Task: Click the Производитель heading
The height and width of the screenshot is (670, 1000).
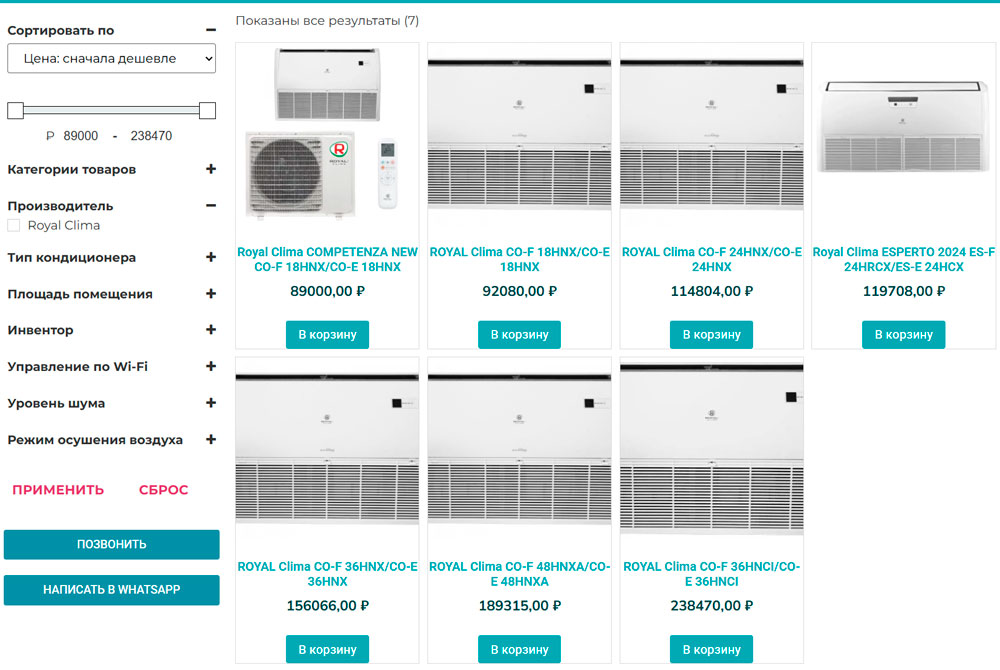Action: click(x=60, y=206)
